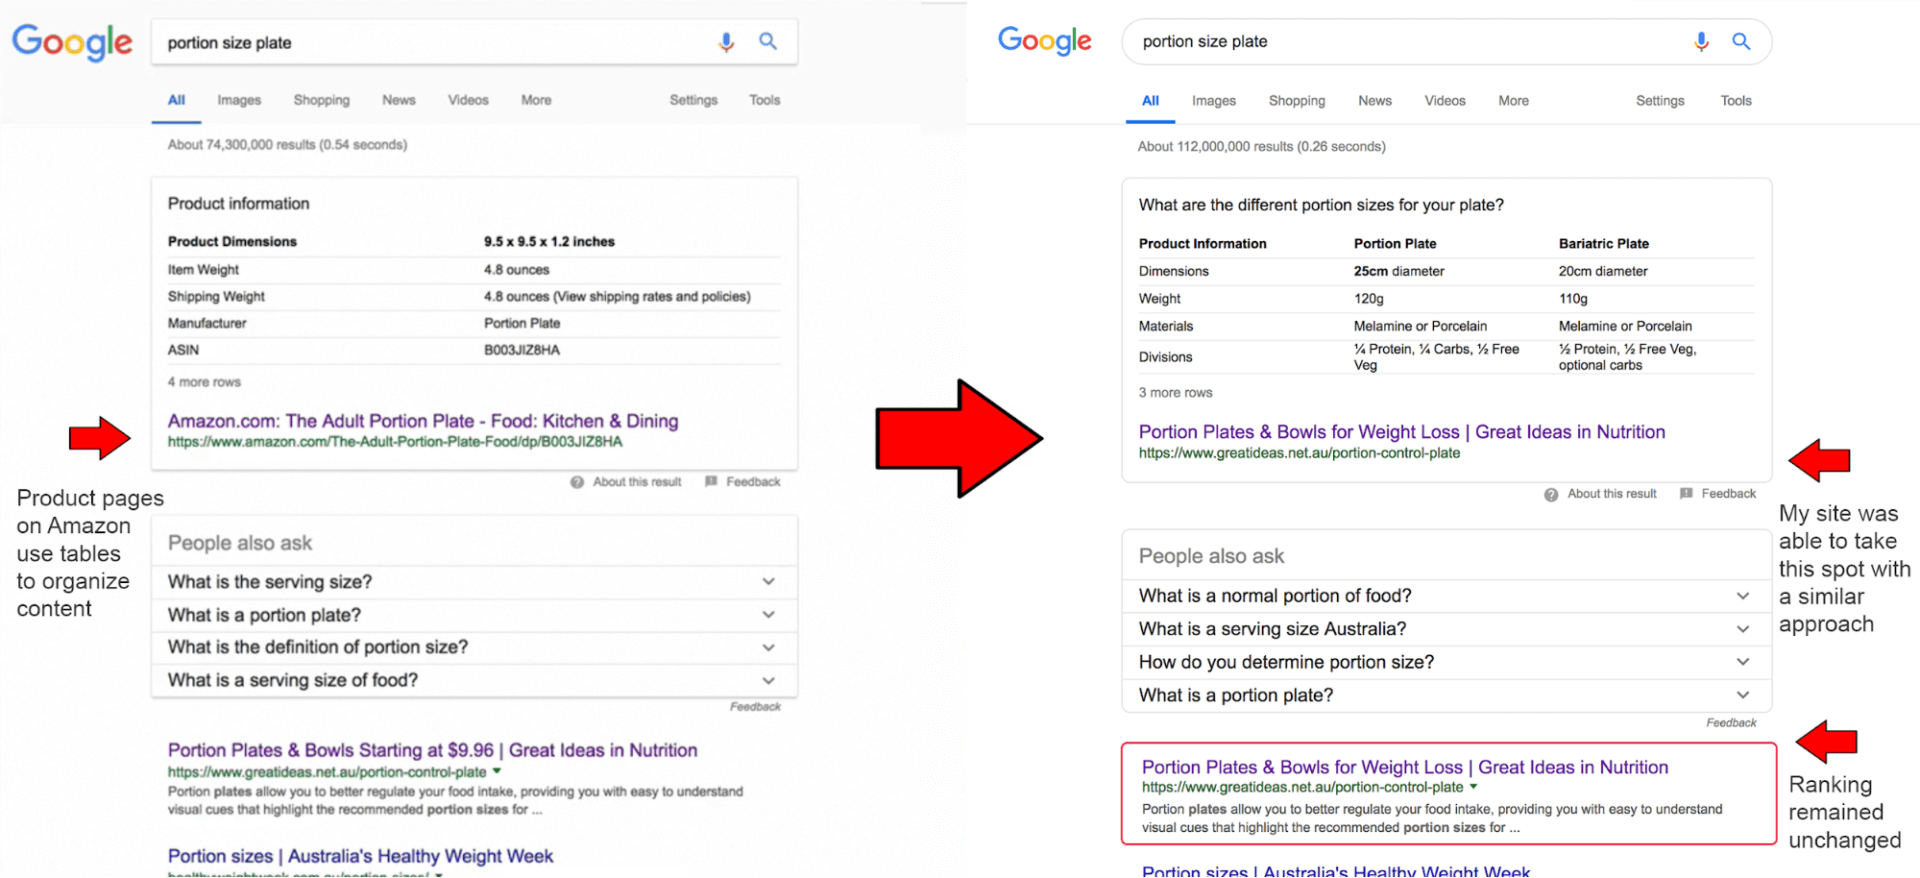Image resolution: width=1920 pixels, height=878 pixels.
Task: Open URL dropdown arrow of left greatideas result
Action: click(x=497, y=772)
